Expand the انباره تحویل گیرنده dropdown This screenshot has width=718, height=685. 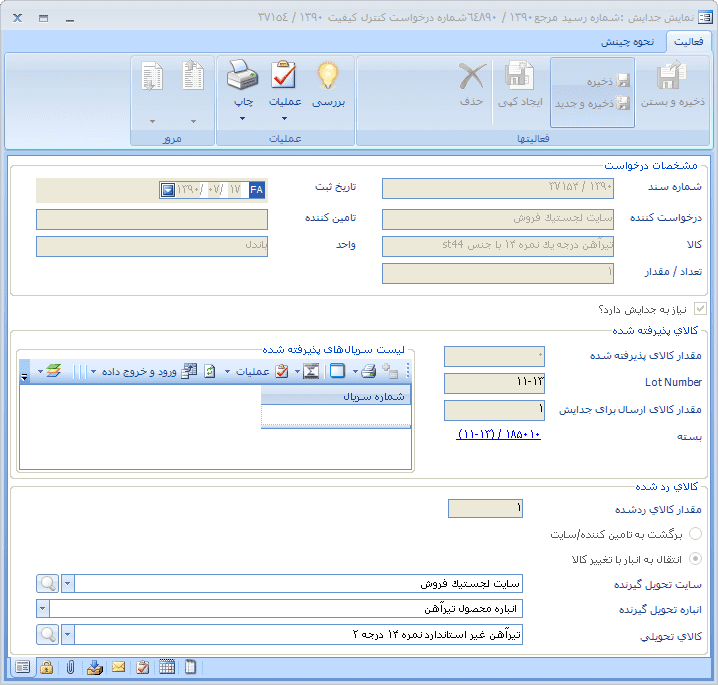coord(43,608)
